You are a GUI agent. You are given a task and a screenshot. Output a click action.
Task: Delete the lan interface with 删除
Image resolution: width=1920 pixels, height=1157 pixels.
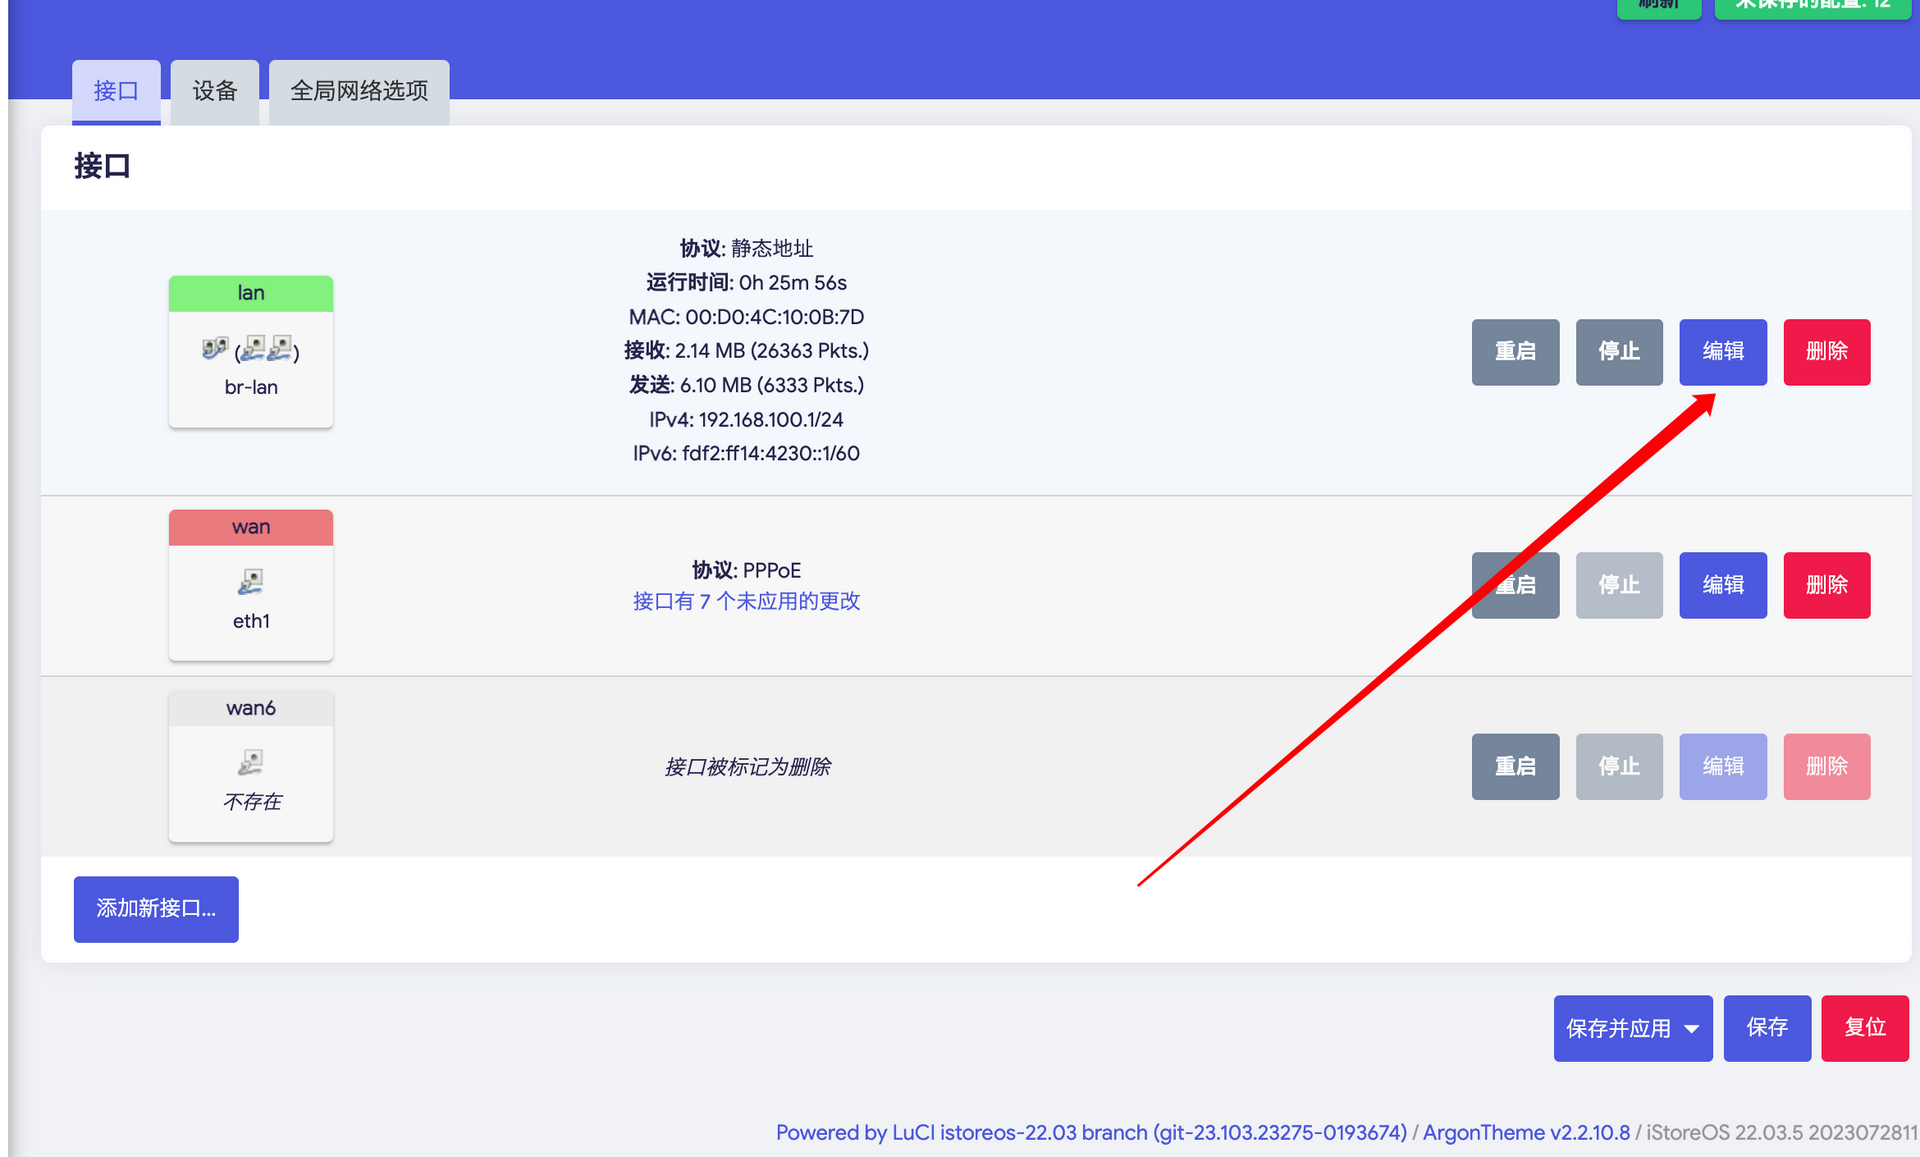tap(1827, 352)
